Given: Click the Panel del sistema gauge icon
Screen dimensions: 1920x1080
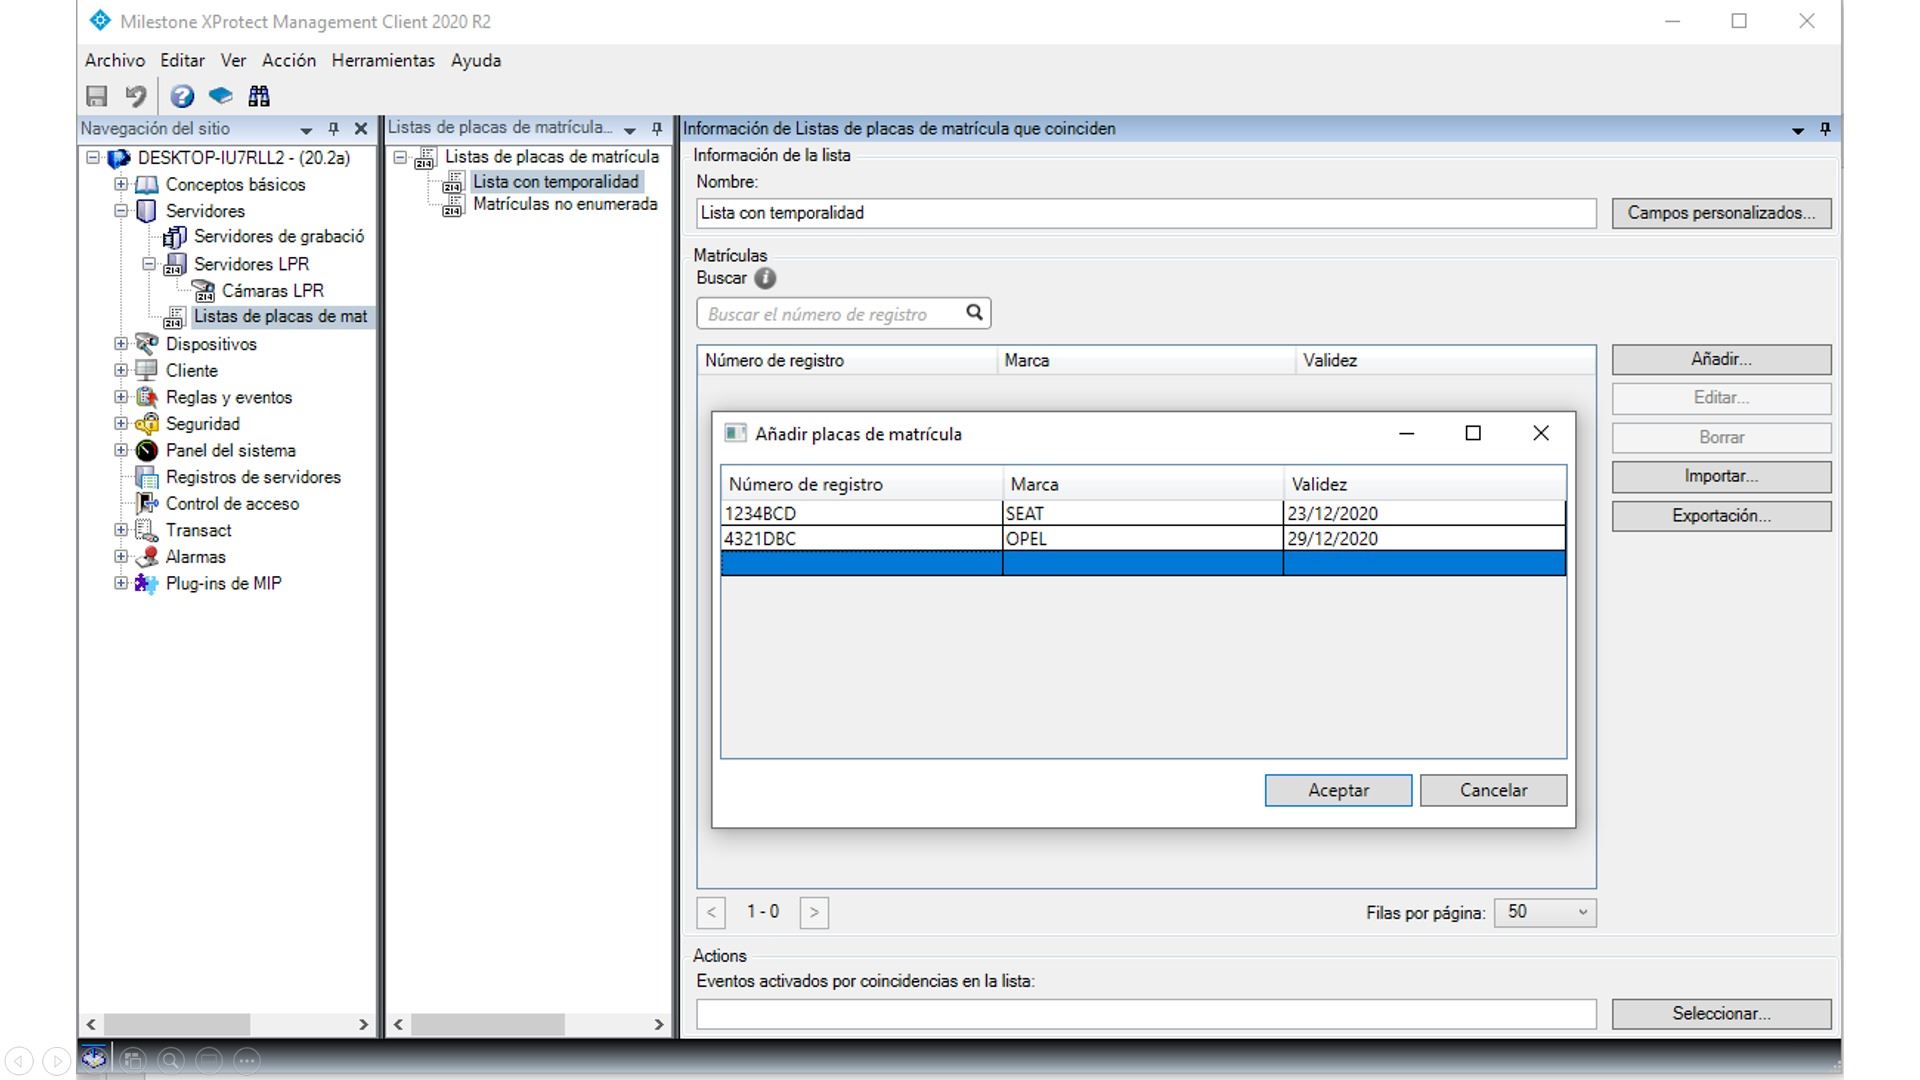Looking at the screenshot, I should 147,451.
